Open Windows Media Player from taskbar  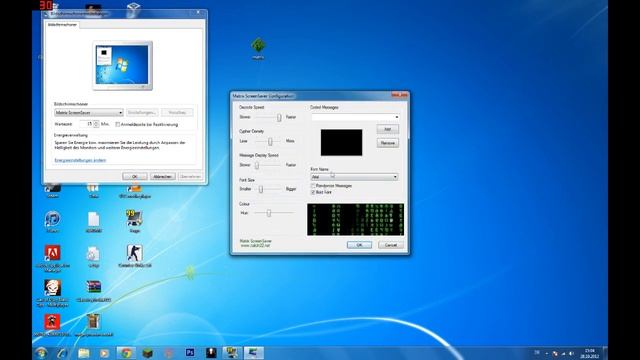pyautogui.click(x=104, y=353)
